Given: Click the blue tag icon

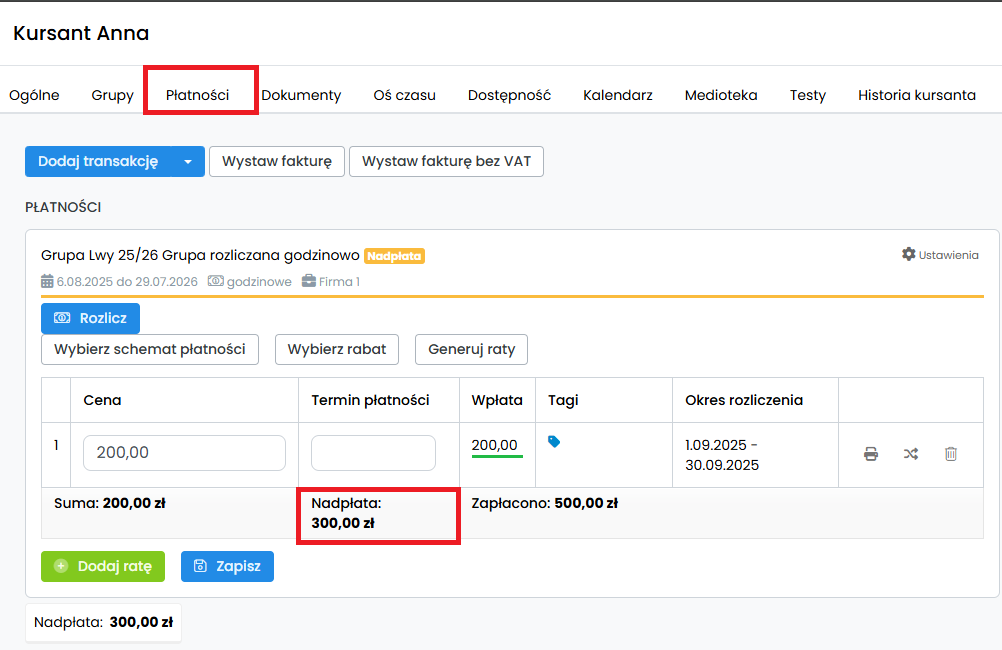Looking at the screenshot, I should tap(554, 441).
